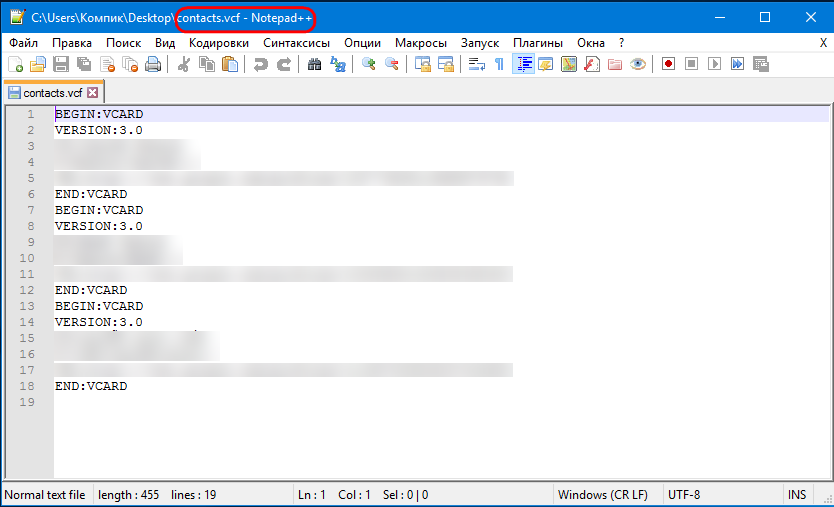Open Folder as Workspace icon
Viewport: 834px width, 507px height.
pos(615,64)
